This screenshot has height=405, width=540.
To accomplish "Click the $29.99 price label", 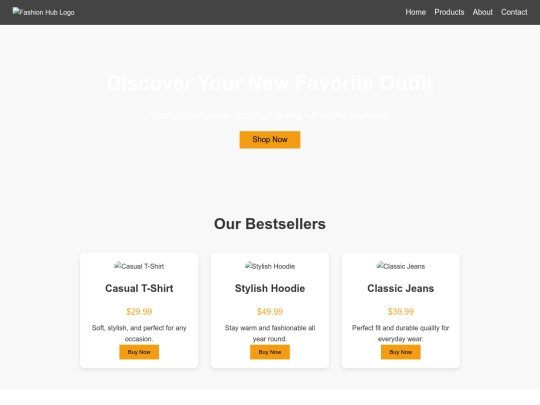I will [139, 312].
